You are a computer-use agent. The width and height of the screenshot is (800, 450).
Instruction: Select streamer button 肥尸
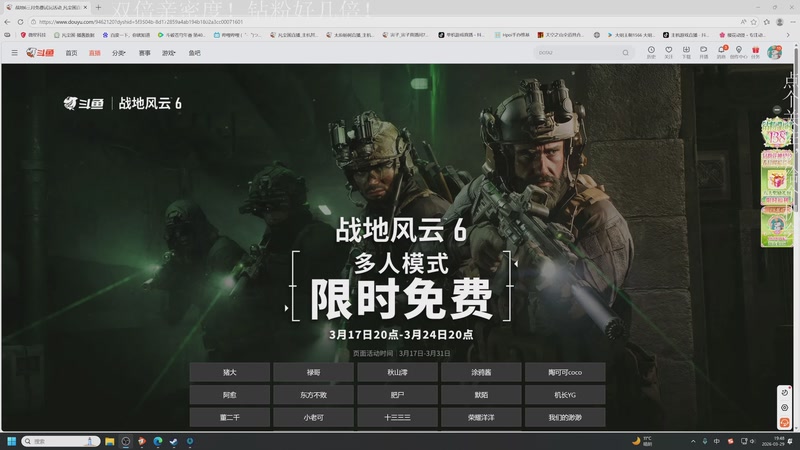pyautogui.click(x=397, y=395)
